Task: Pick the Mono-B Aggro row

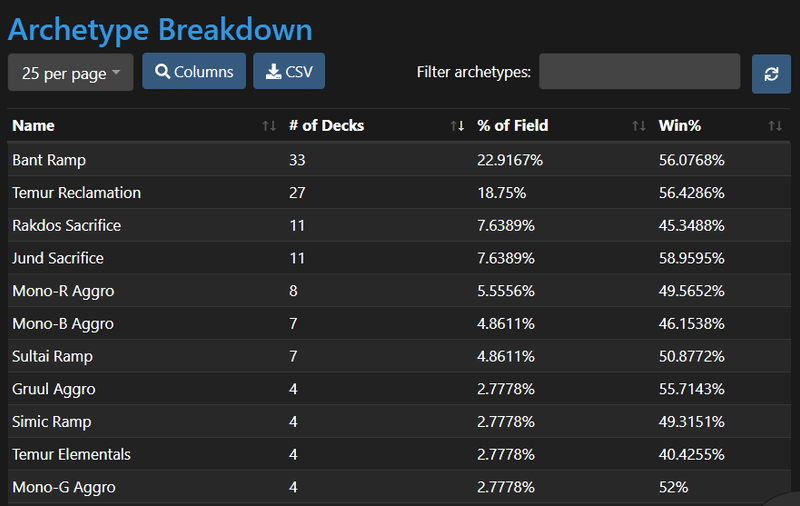Action: [x=399, y=323]
